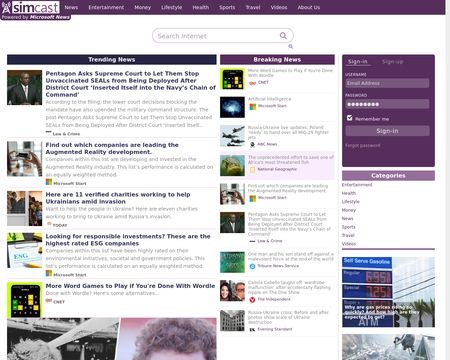Click the fish thumbnail in Breaking News
The height and width of the screenshot is (360, 450).
point(232,165)
